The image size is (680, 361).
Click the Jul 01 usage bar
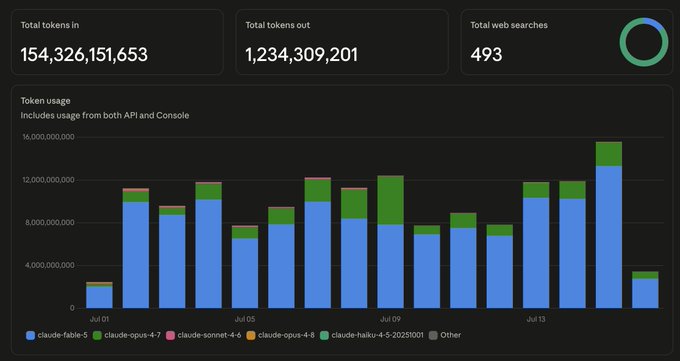99,295
